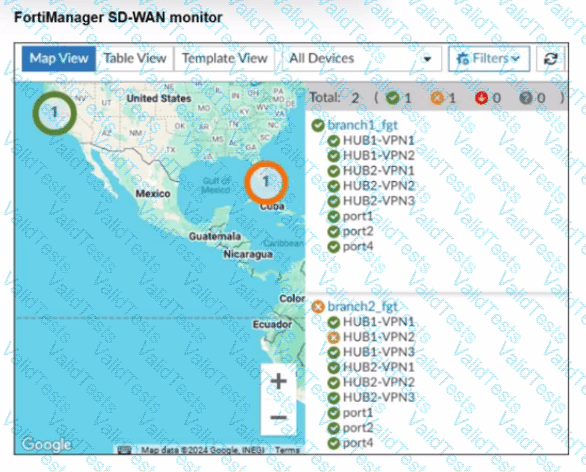The width and height of the screenshot is (586, 472).
Task: Select the green cluster marker on the map
Action: click(55, 112)
